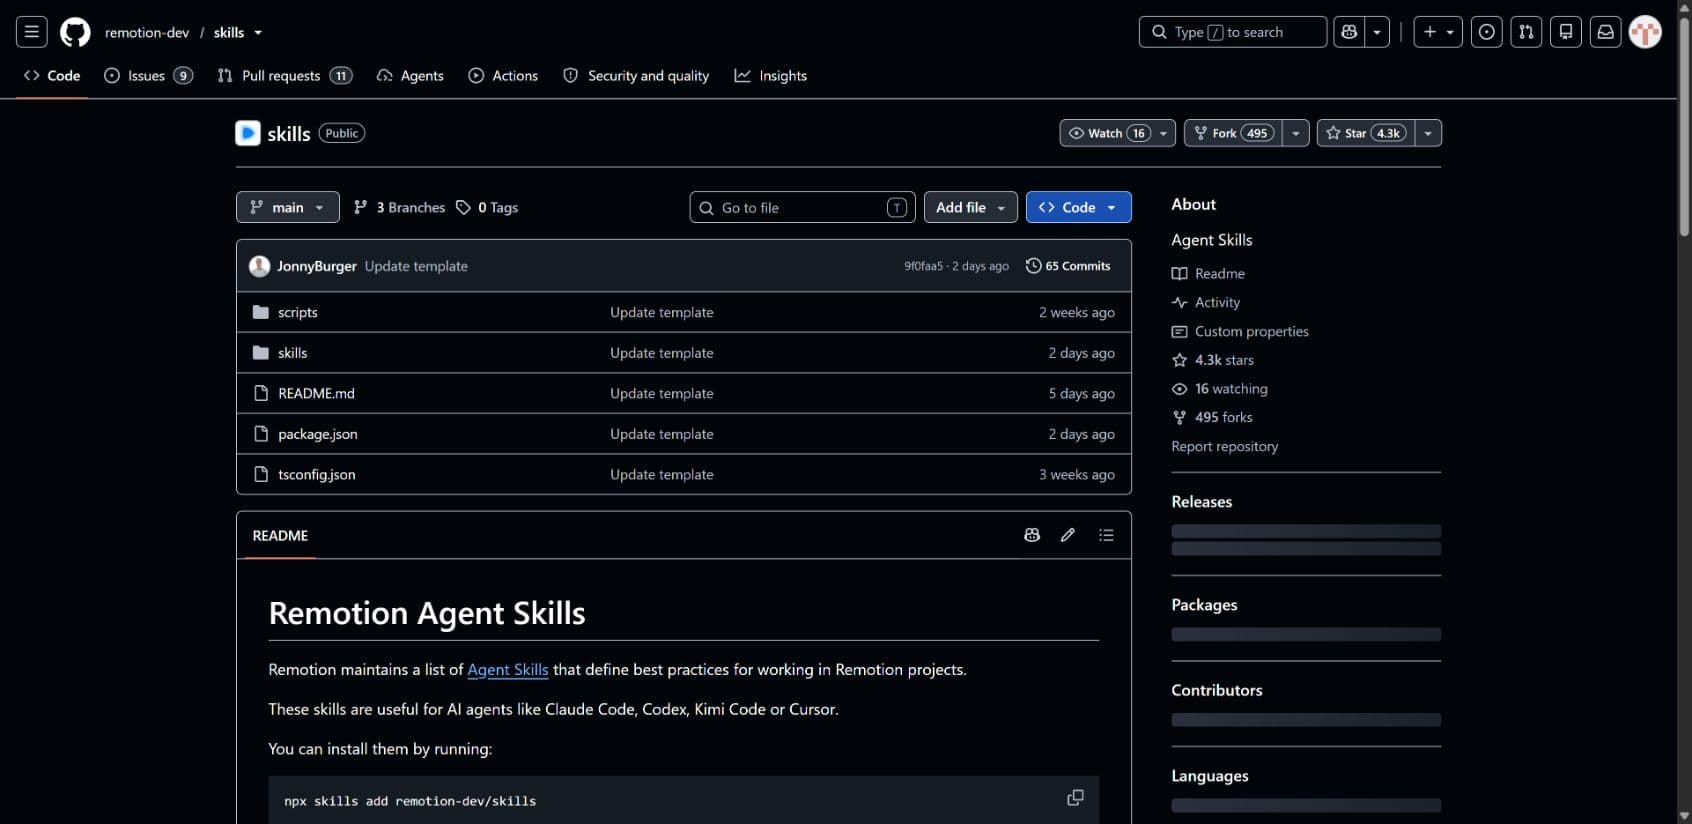
Task: Open Custom properties in About sidebar
Action: pos(1240,331)
